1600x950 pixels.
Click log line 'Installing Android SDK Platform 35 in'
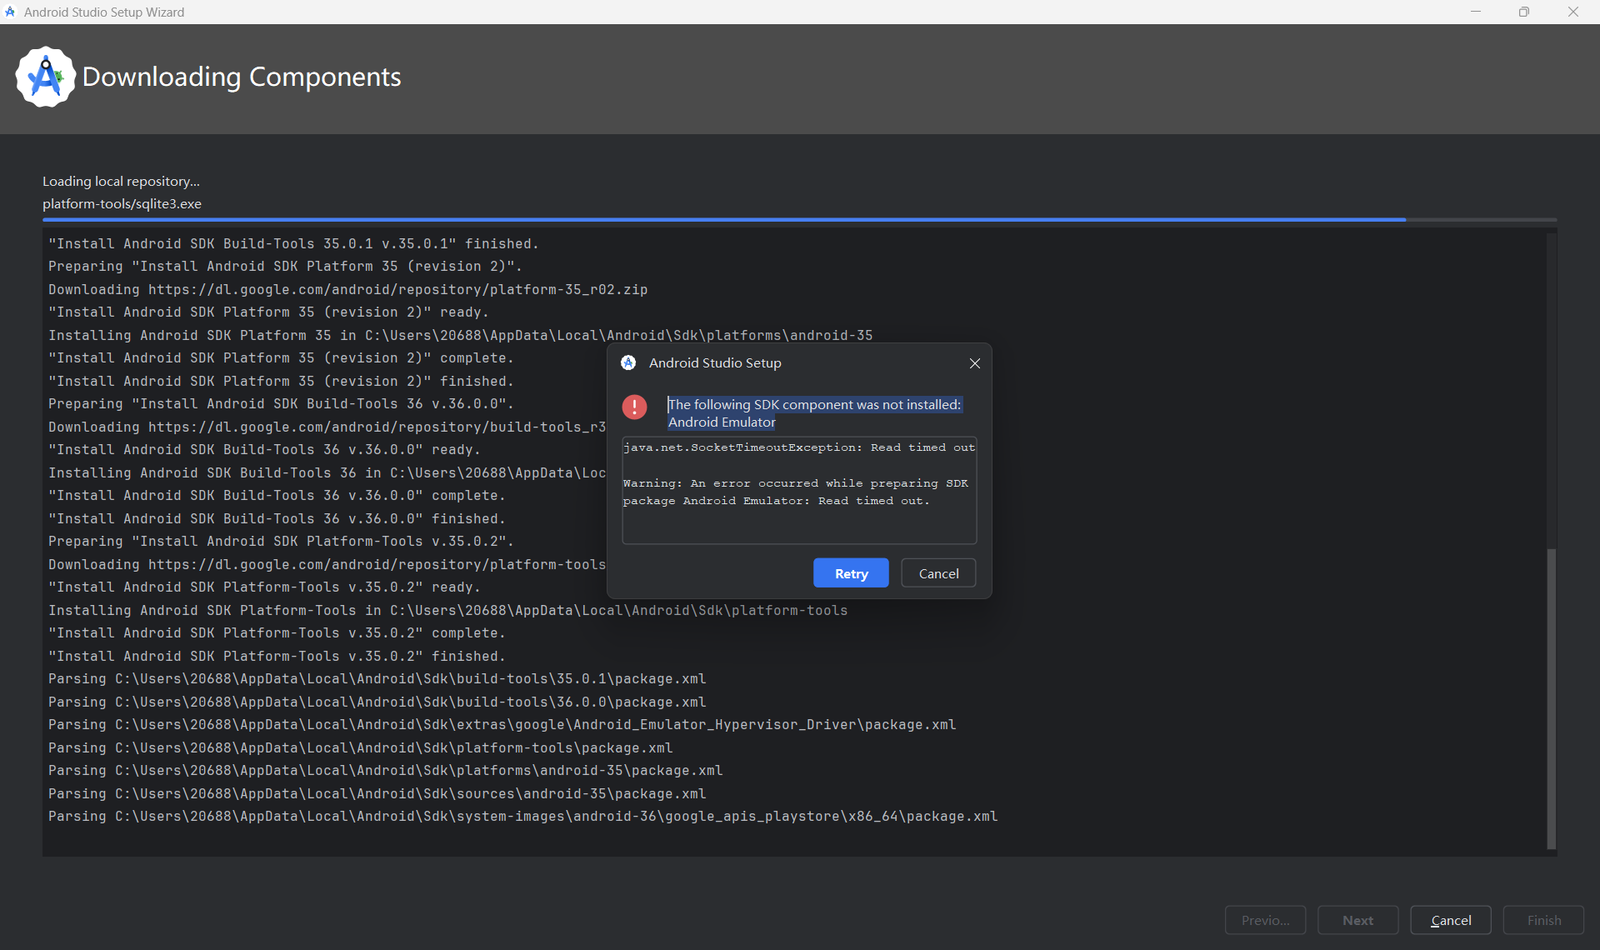coord(460,336)
